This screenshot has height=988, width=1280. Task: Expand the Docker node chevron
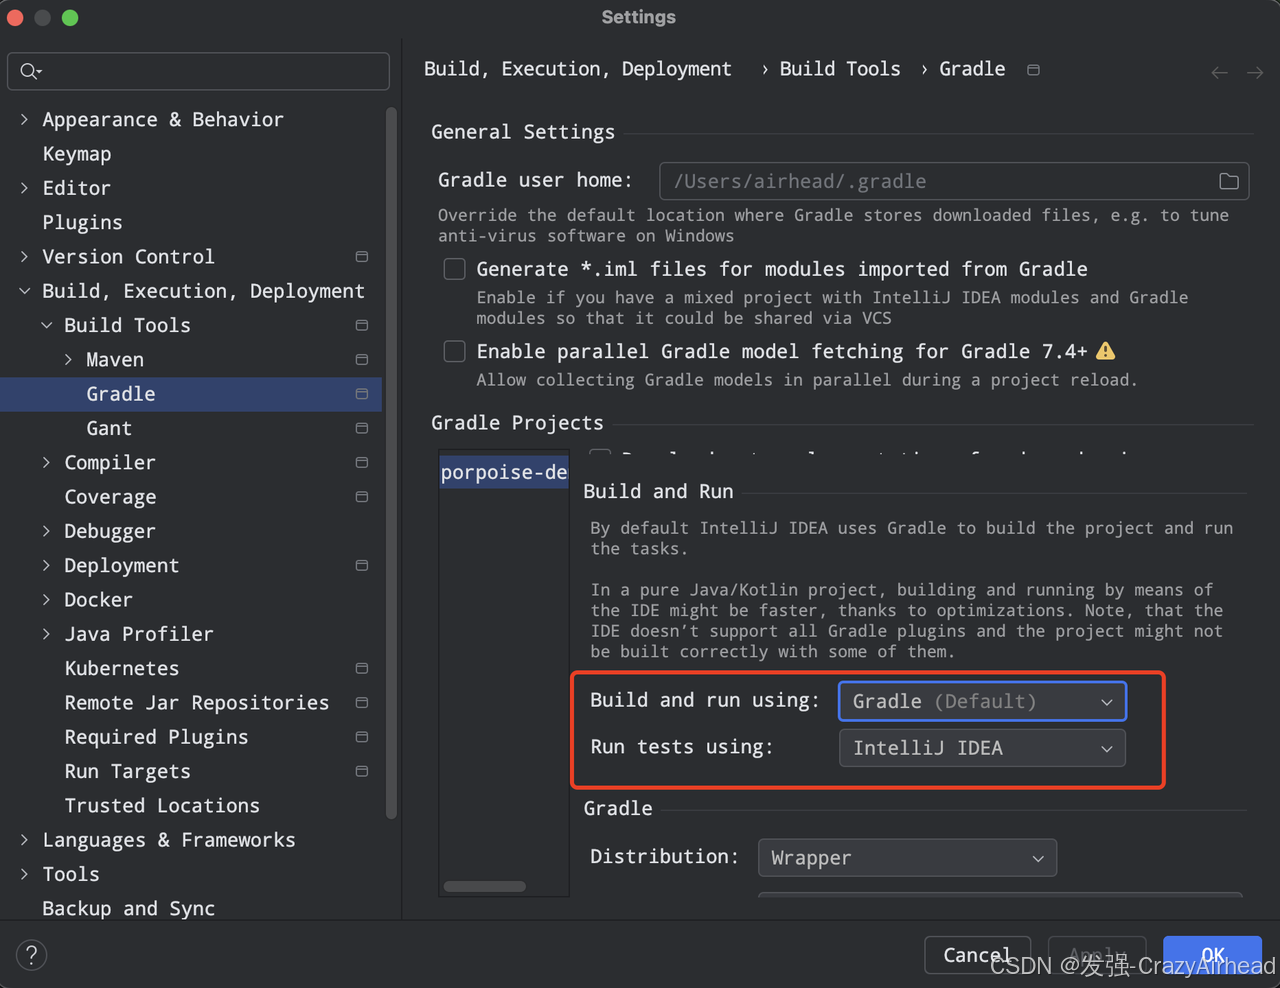pyautogui.click(x=46, y=600)
